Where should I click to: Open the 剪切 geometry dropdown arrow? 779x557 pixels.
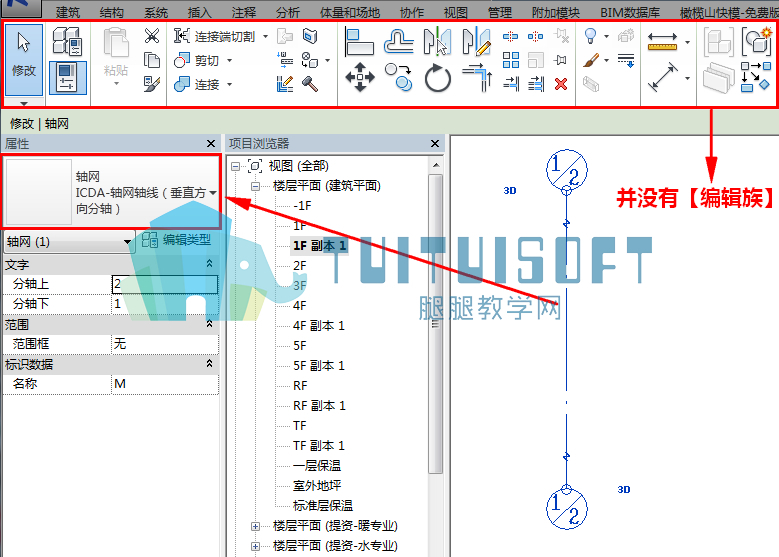coord(230,60)
